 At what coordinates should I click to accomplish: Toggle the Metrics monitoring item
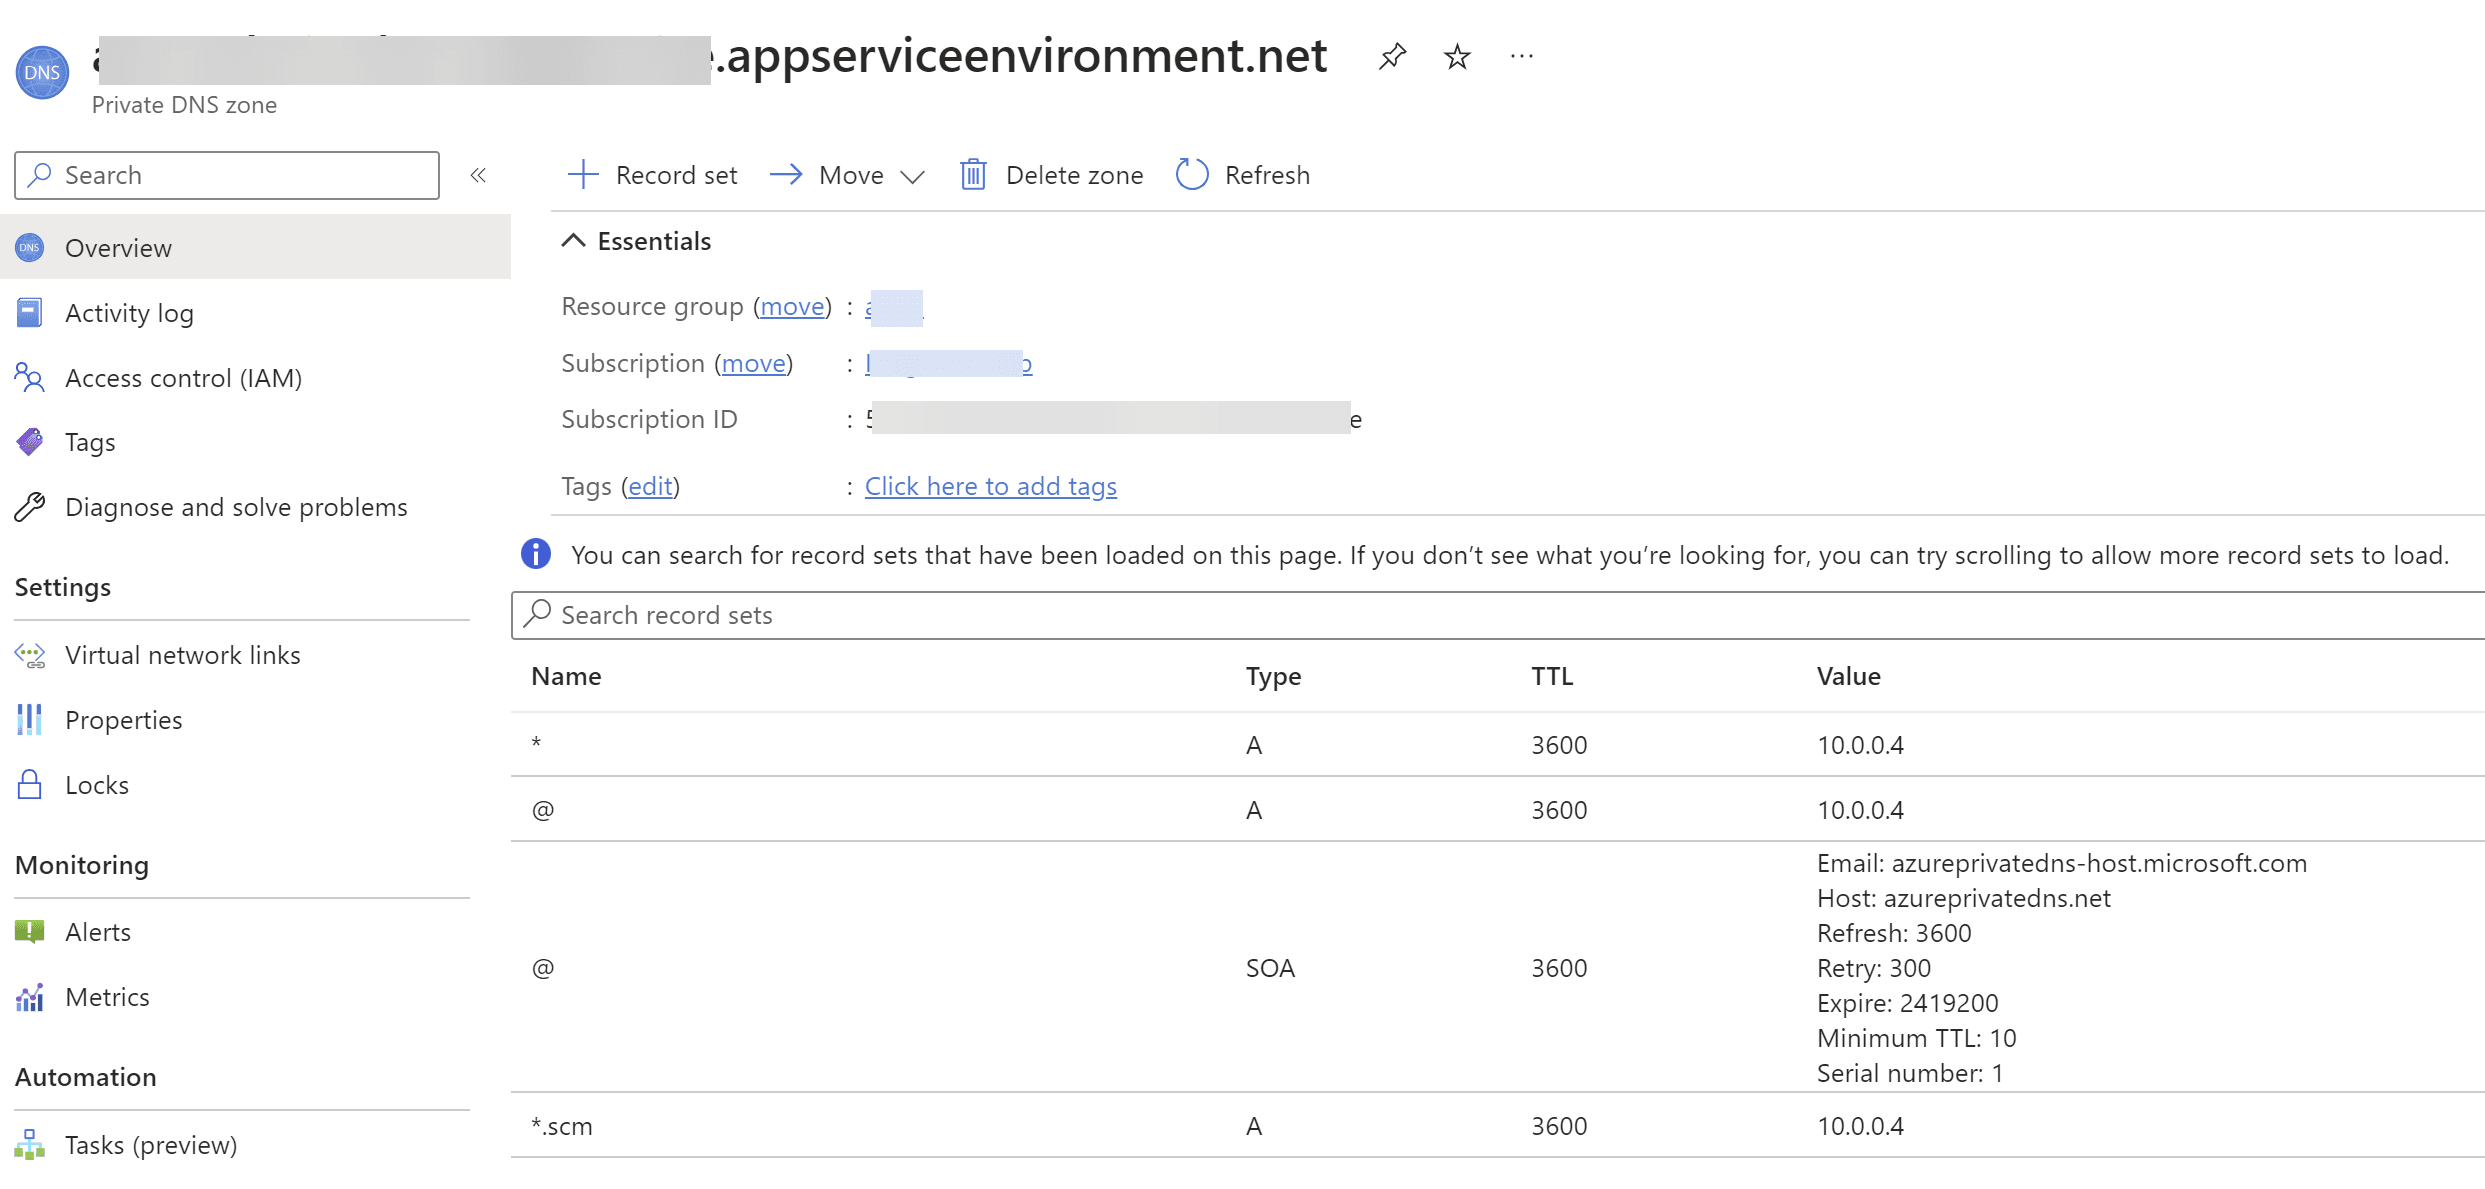(x=106, y=997)
